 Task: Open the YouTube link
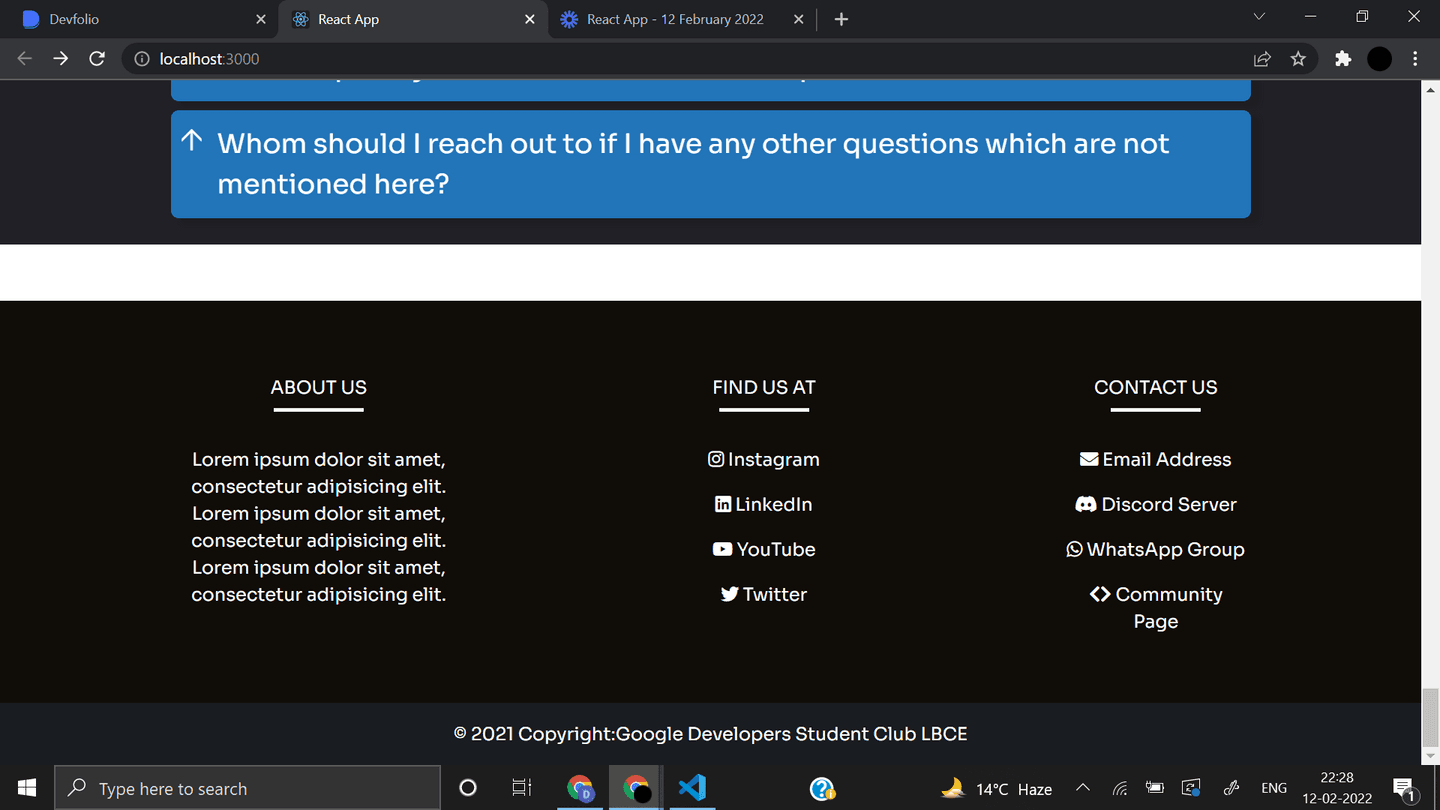point(764,549)
